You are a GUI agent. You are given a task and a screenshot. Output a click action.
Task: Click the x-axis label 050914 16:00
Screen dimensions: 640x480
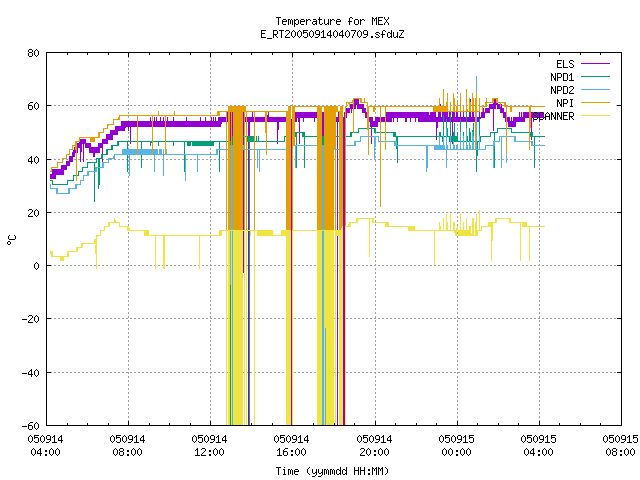click(x=291, y=446)
